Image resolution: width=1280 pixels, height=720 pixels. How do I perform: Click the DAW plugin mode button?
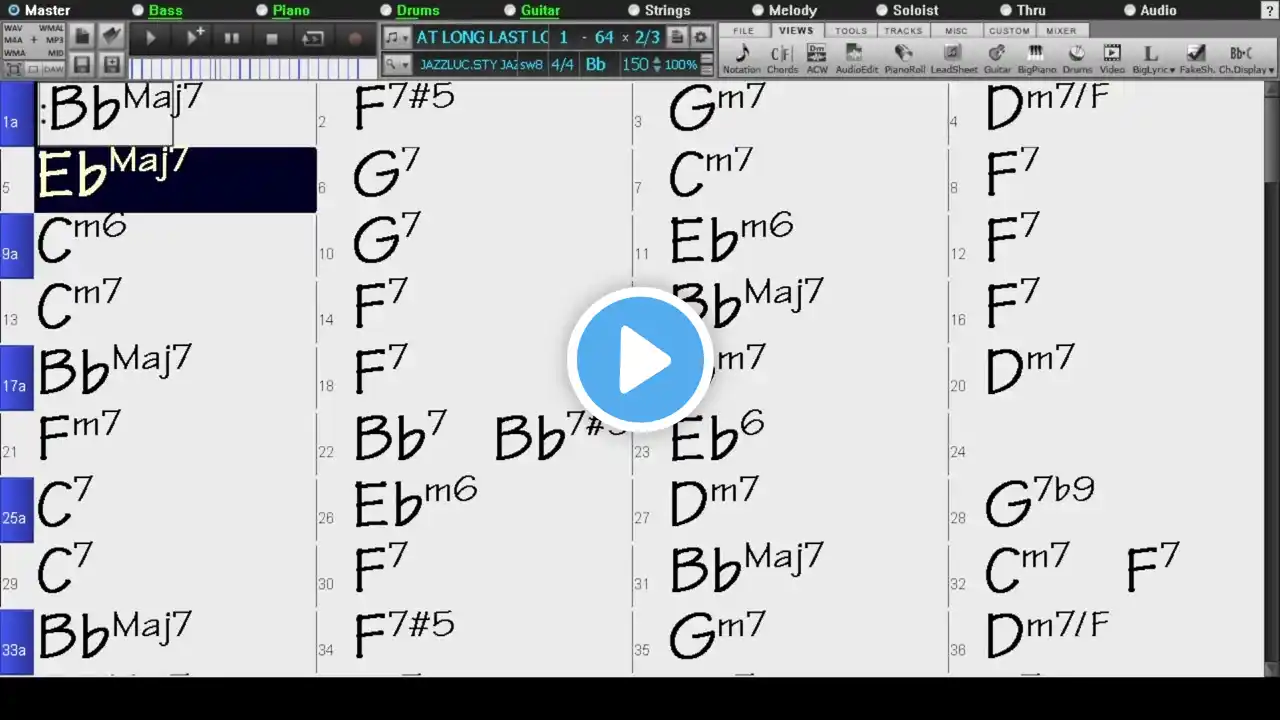tap(54, 69)
